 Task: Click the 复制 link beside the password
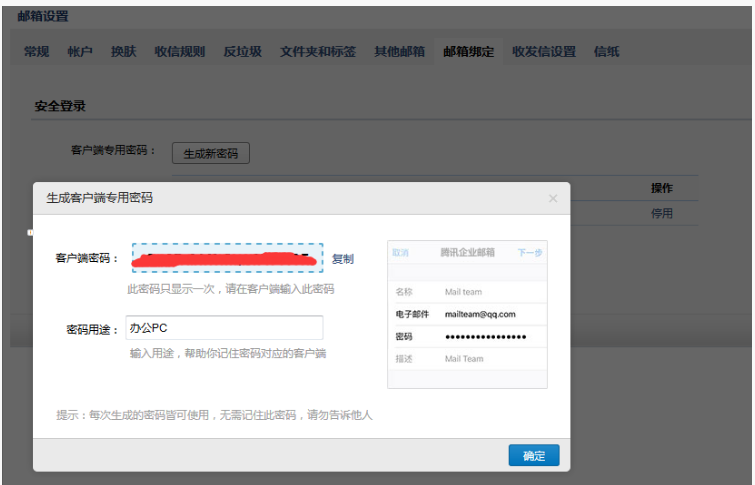click(343, 259)
